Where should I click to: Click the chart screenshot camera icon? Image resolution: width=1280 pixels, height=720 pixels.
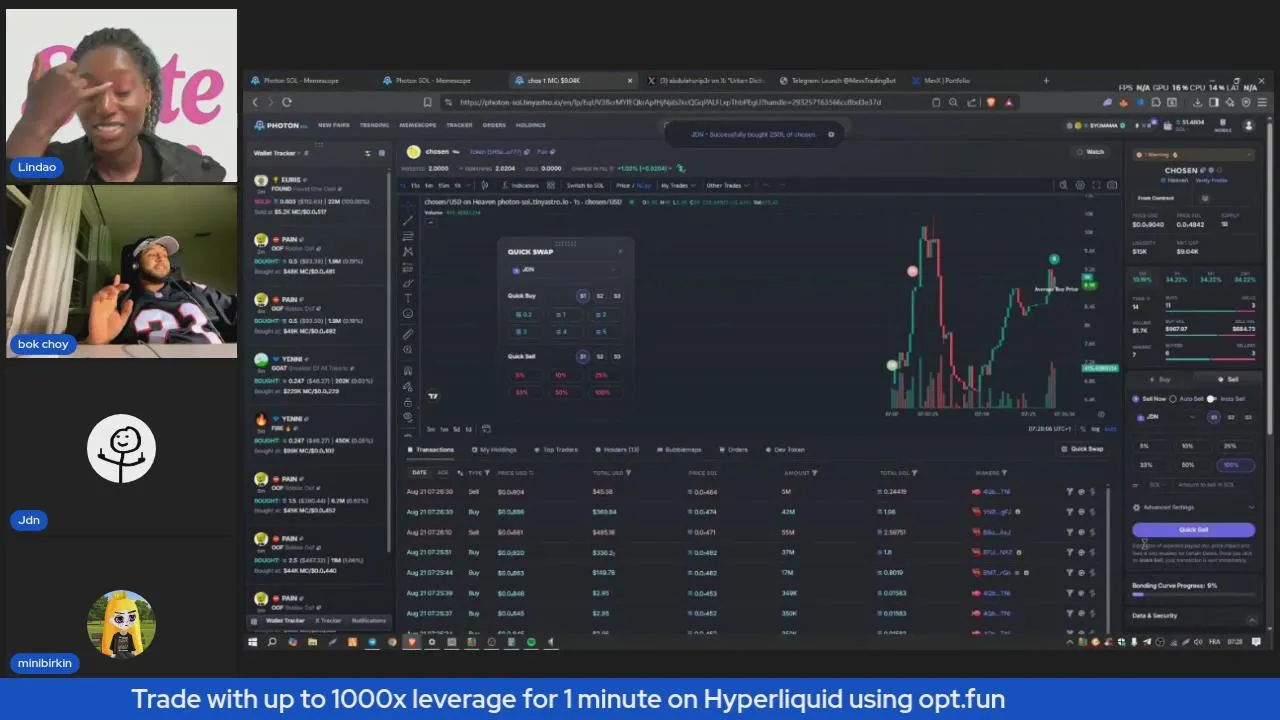click(1112, 185)
